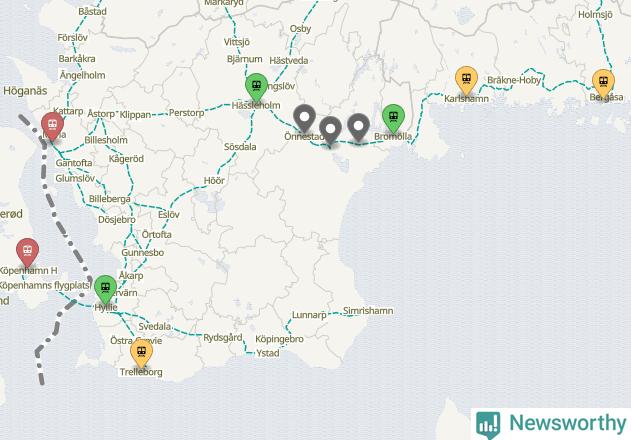631x440 pixels.
Task: Click the Hästveda station label
Action: pyautogui.click(x=289, y=61)
